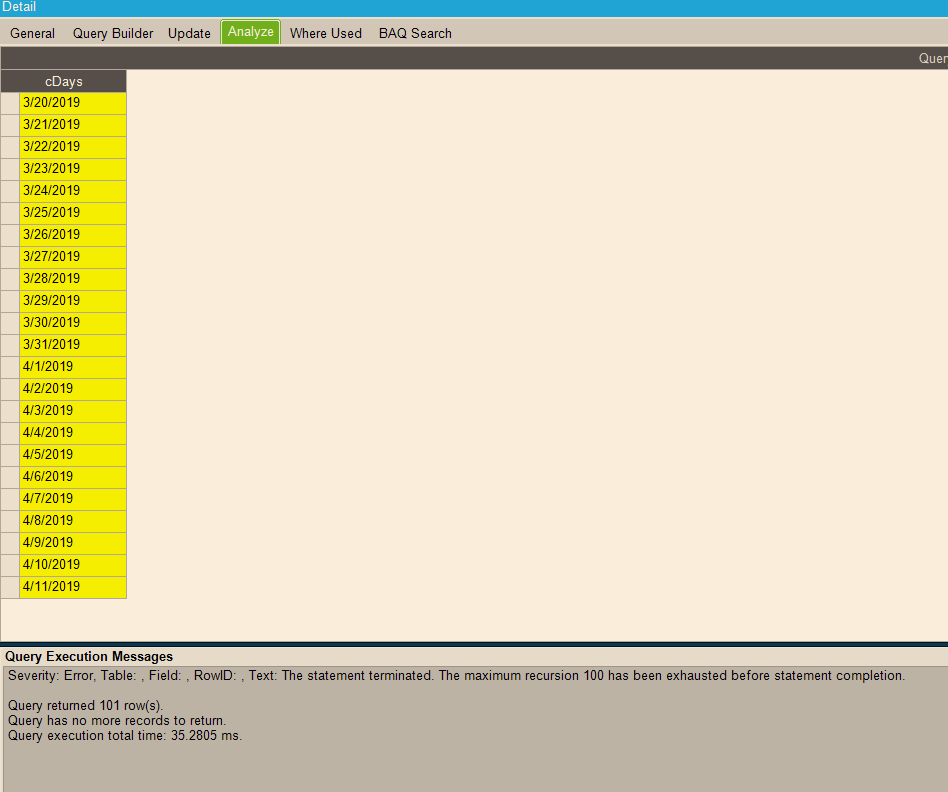Screen dimensions: 948x792
Task: Click the row selector for 3/20/2019
Action: [x=10, y=103]
